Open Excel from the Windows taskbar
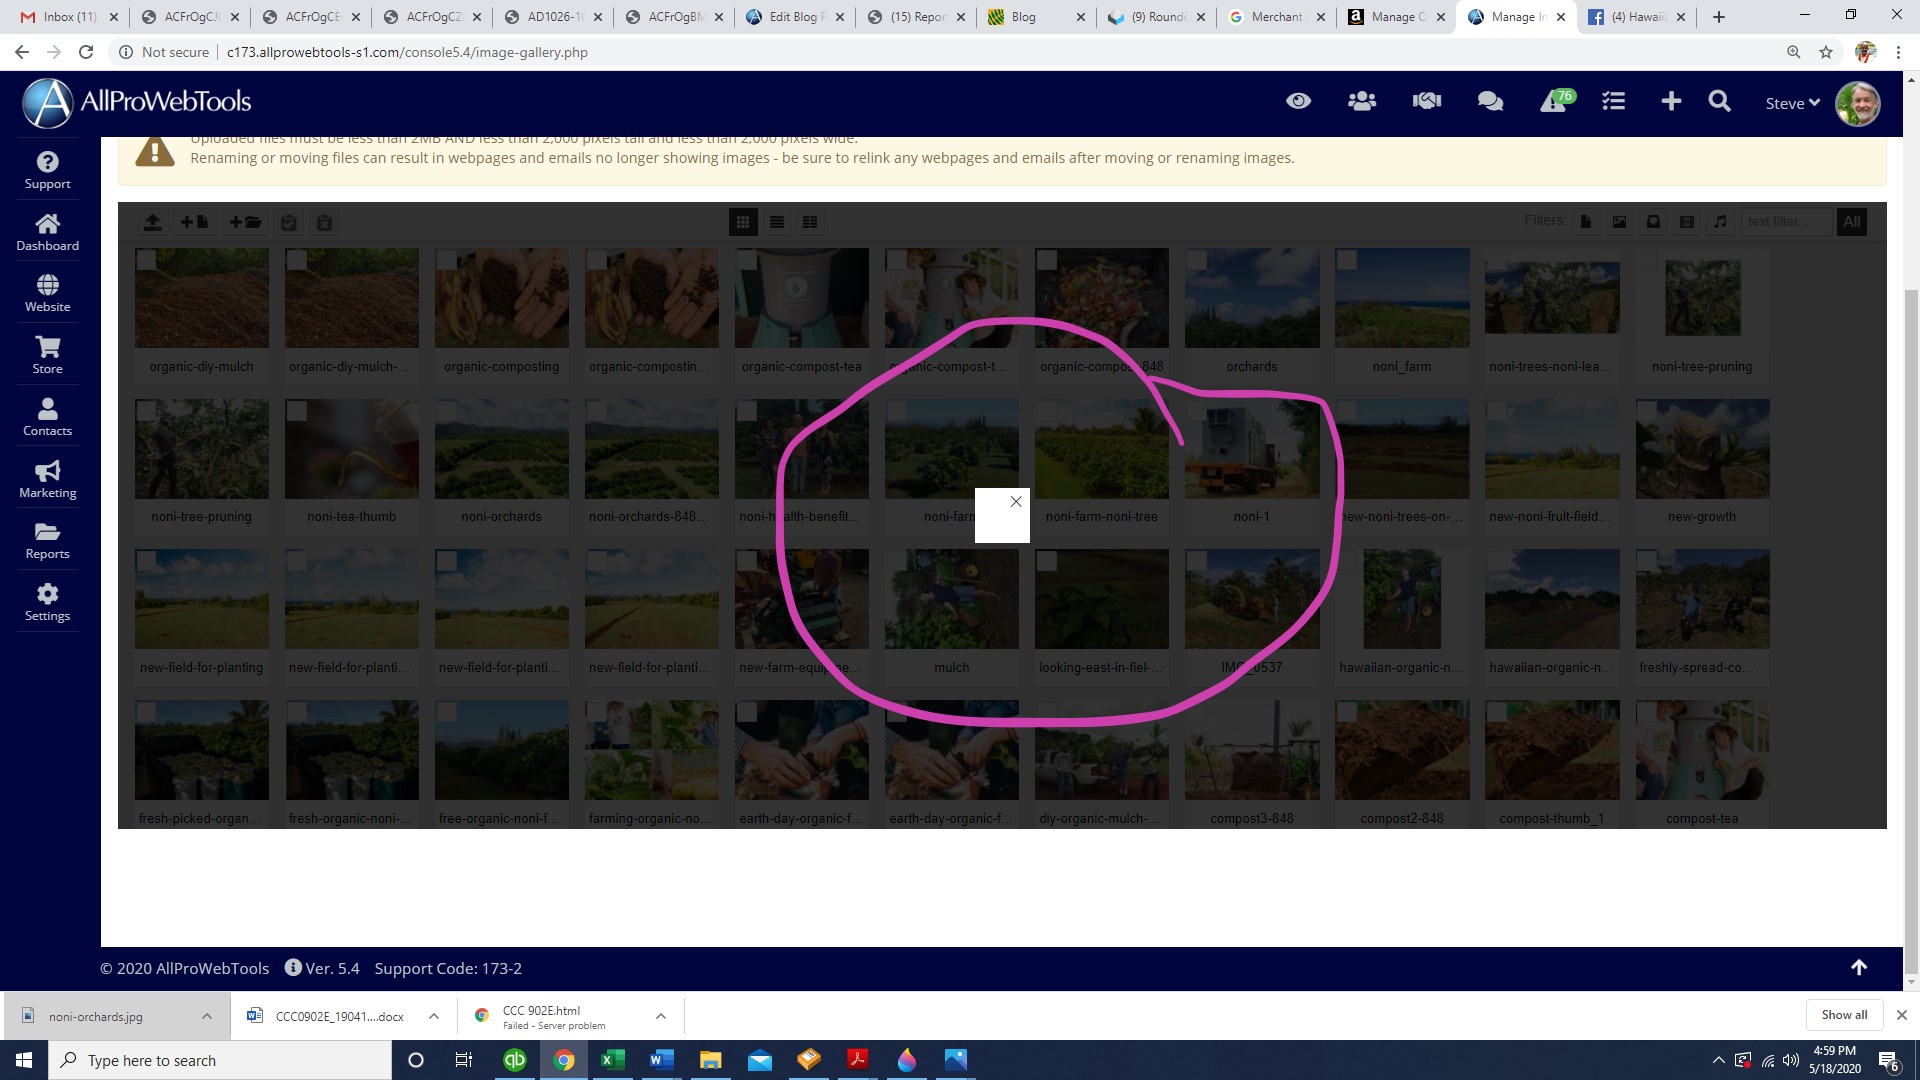This screenshot has height=1080, width=1920. [612, 1060]
